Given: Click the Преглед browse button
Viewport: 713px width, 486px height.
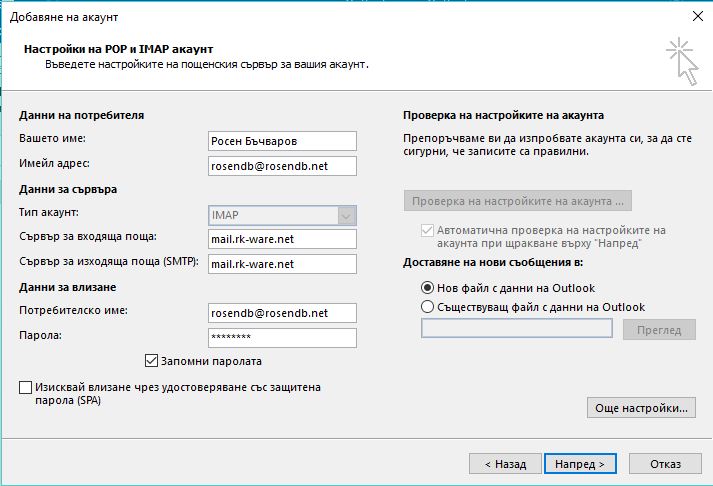Looking at the screenshot, I should (x=659, y=330).
